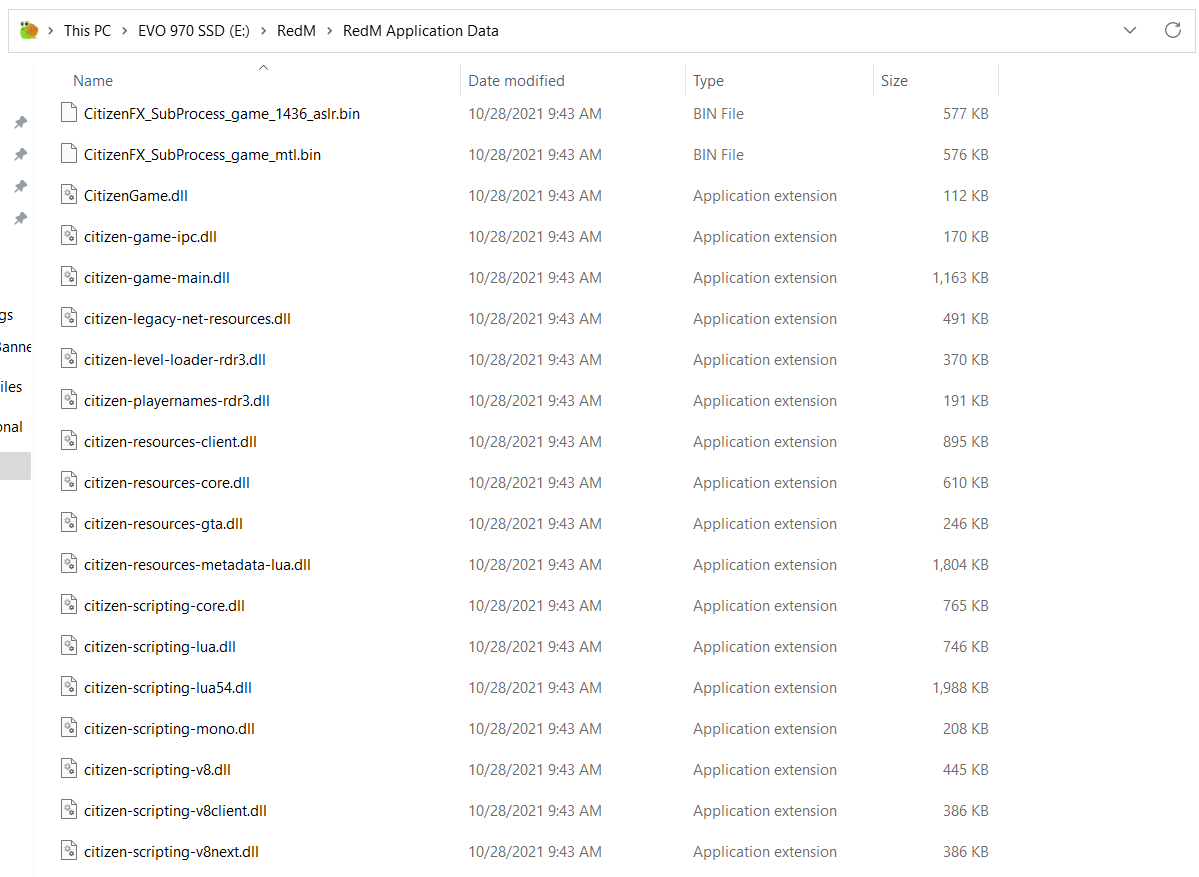This screenshot has height=877, width=1199.
Task: Click the citizen-resources-client.dll file icon
Action: tap(69, 441)
